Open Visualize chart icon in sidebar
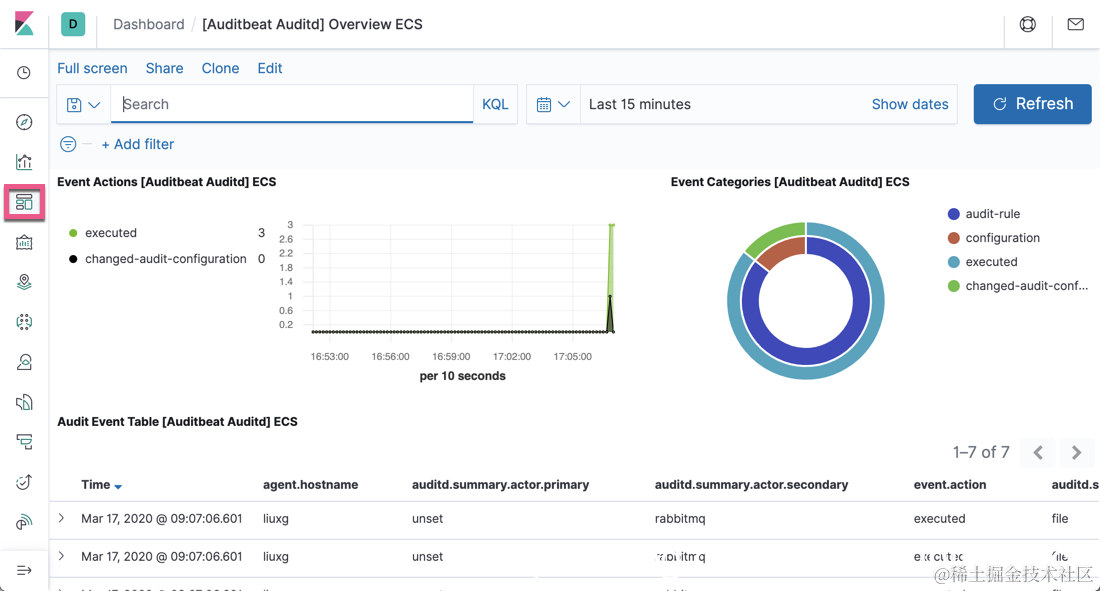The height and width of the screenshot is (591, 1100). coord(24,162)
